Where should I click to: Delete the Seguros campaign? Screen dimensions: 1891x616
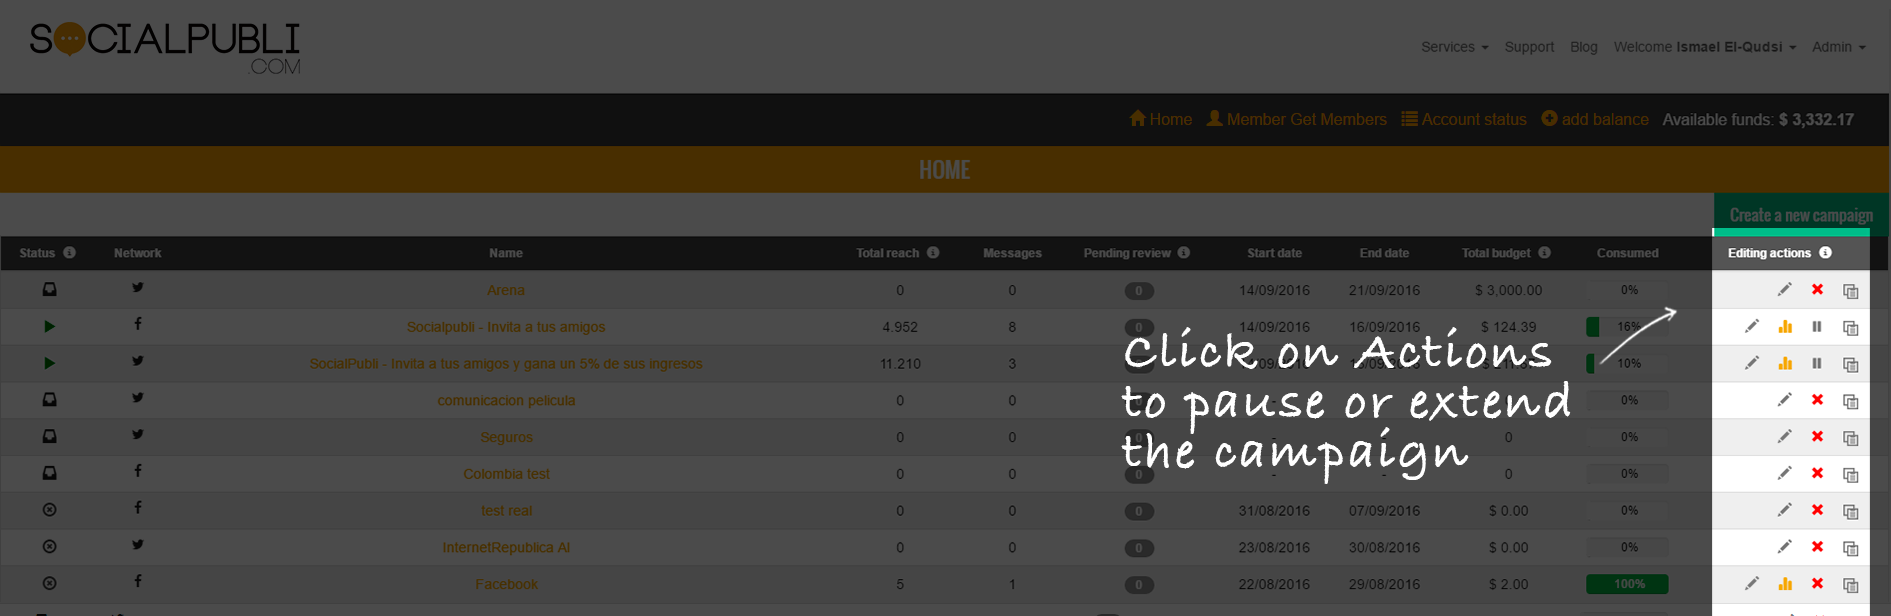click(x=1817, y=437)
